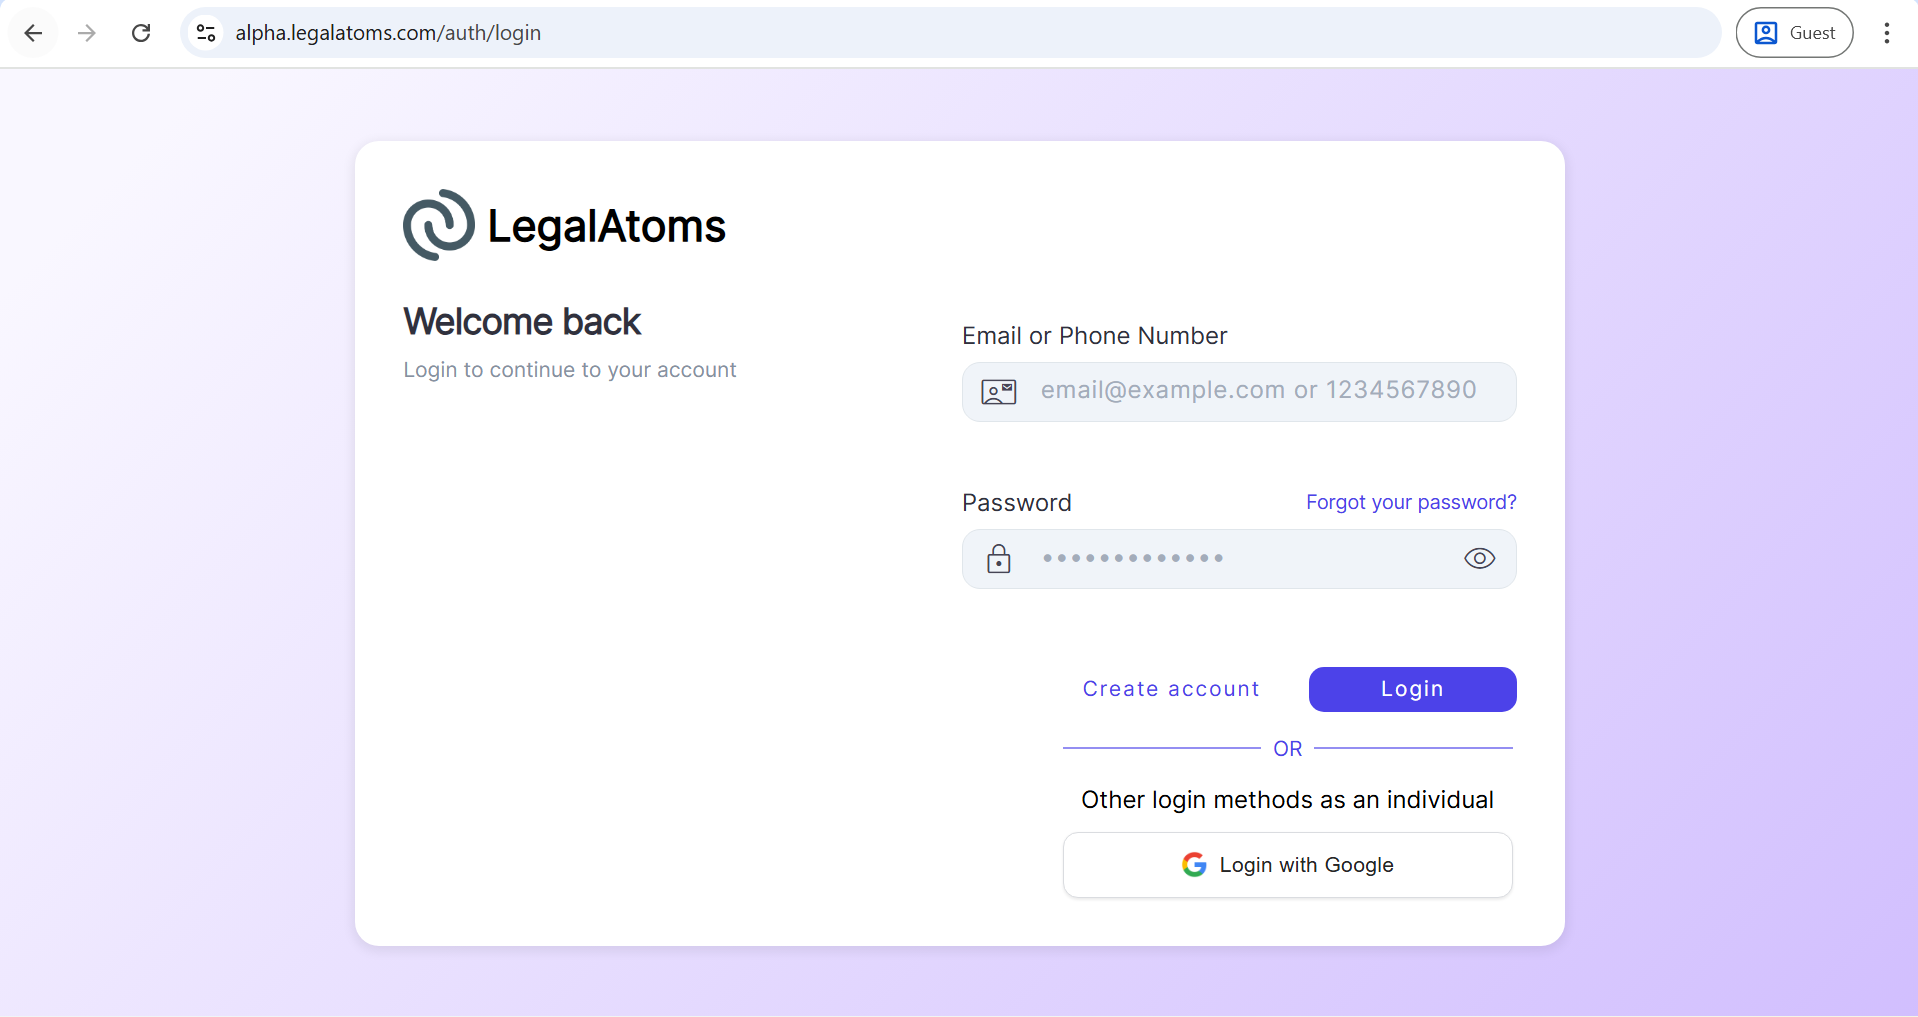Click the browser Forward arrow
The image size is (1918, 1017).
pyautogui.click(x=87, y=33)
